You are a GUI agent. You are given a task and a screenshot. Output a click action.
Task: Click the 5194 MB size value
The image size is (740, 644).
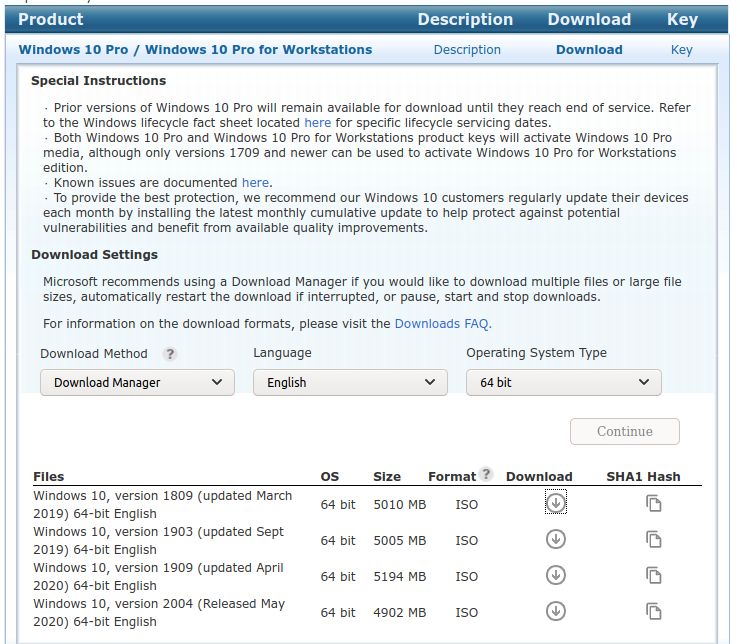[400, 577]
